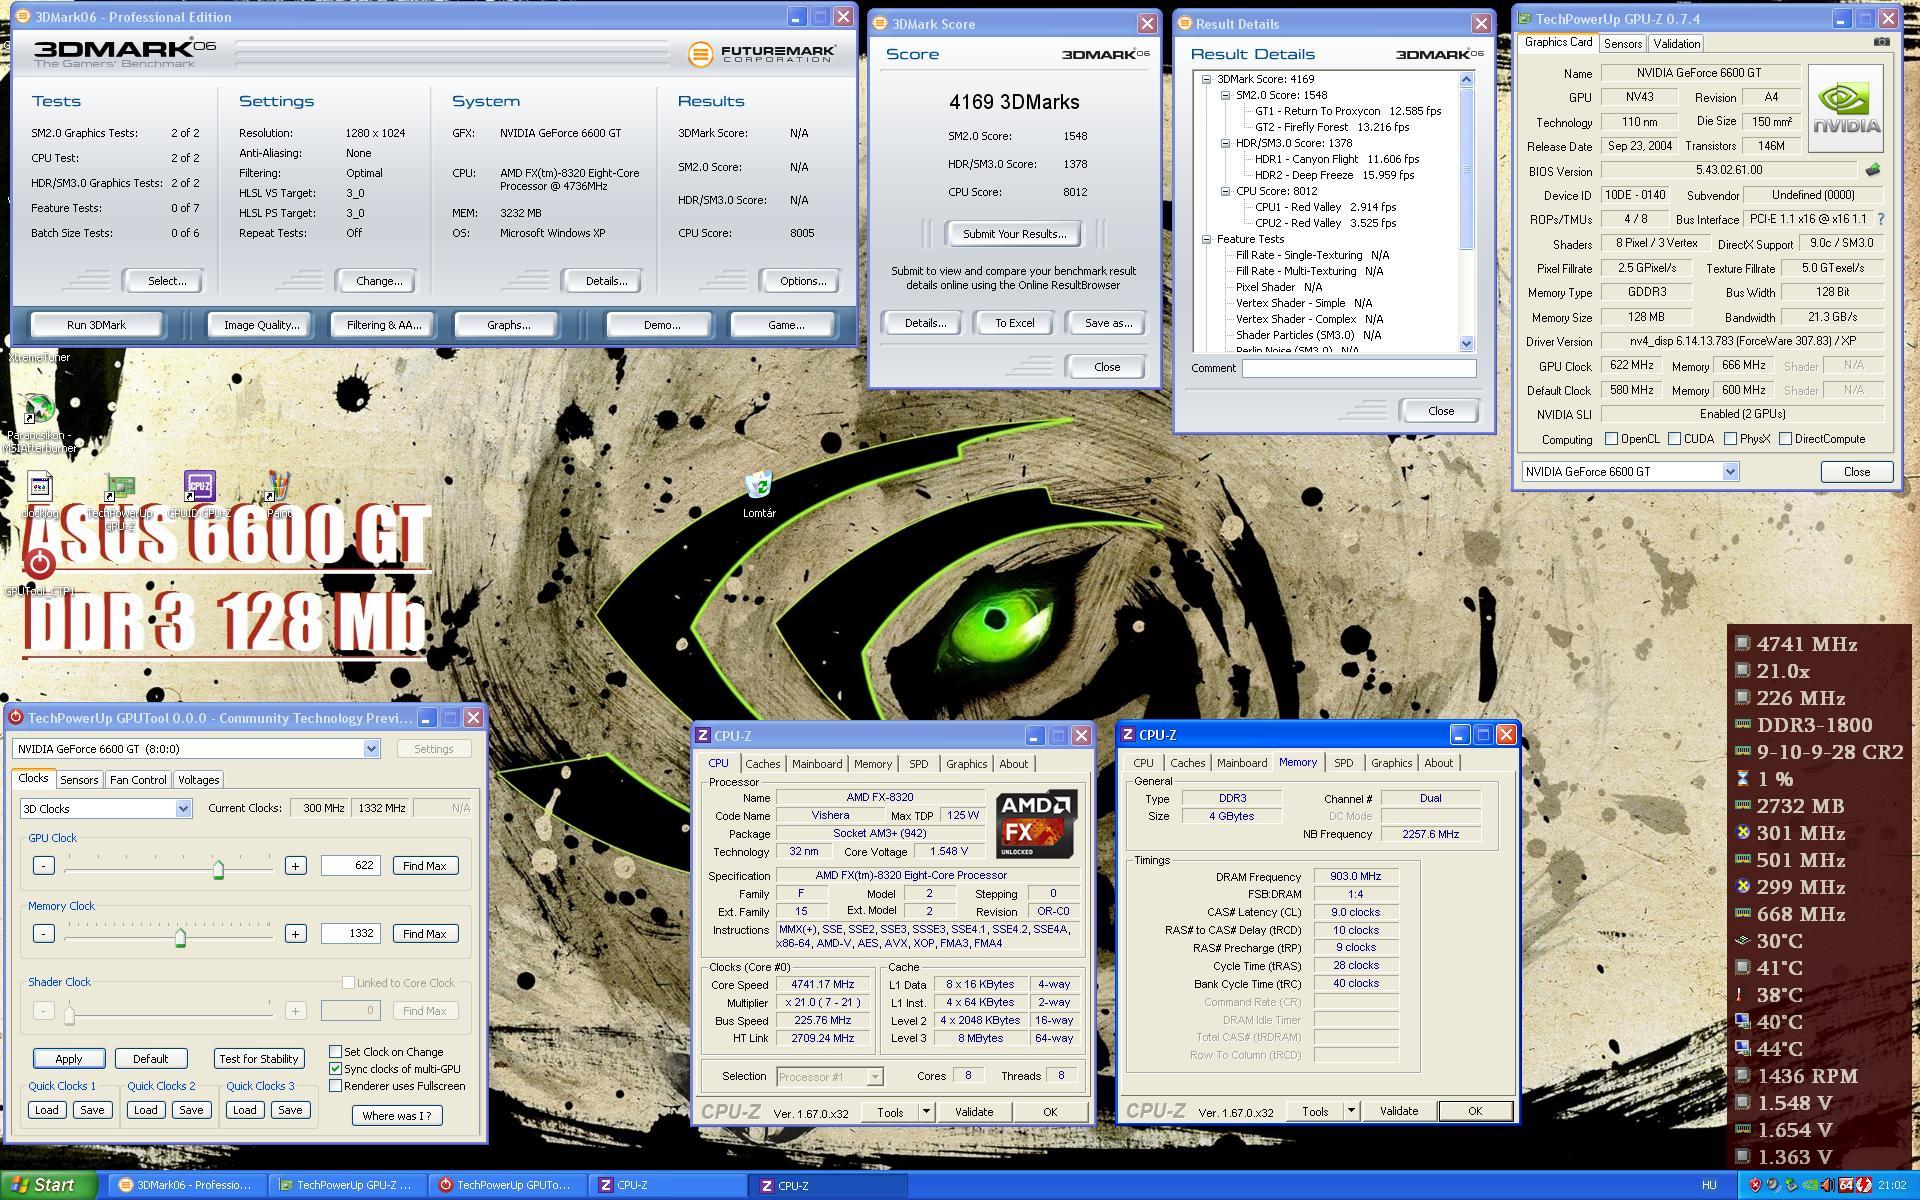Click the Shader Clock slider thumb

(x=69, y=1014)
